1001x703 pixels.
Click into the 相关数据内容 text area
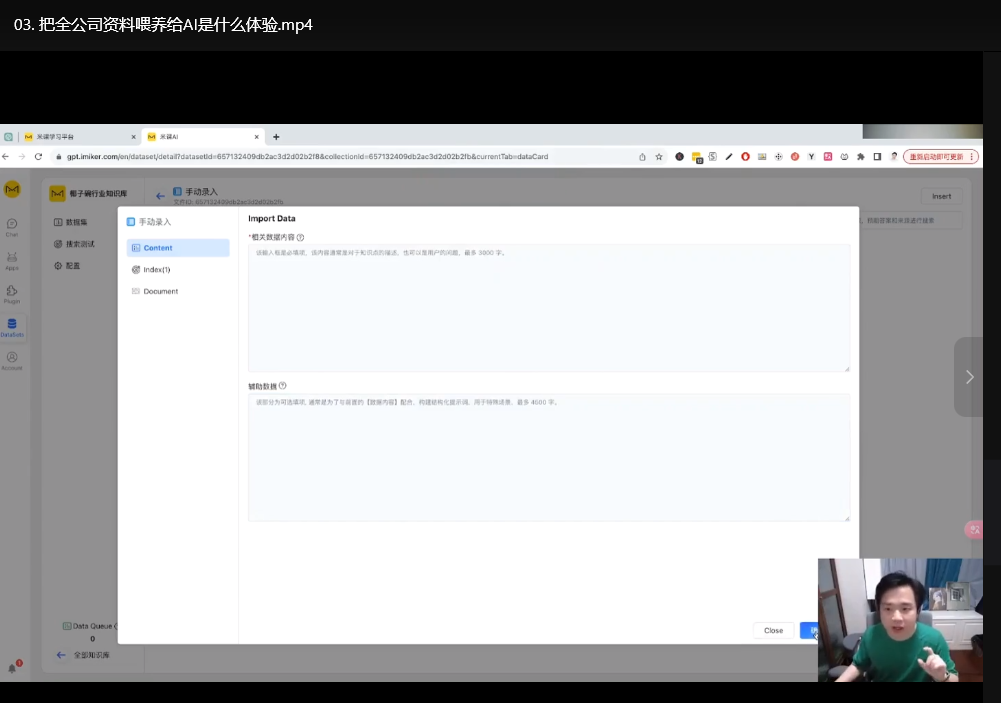tap(548, 308)
